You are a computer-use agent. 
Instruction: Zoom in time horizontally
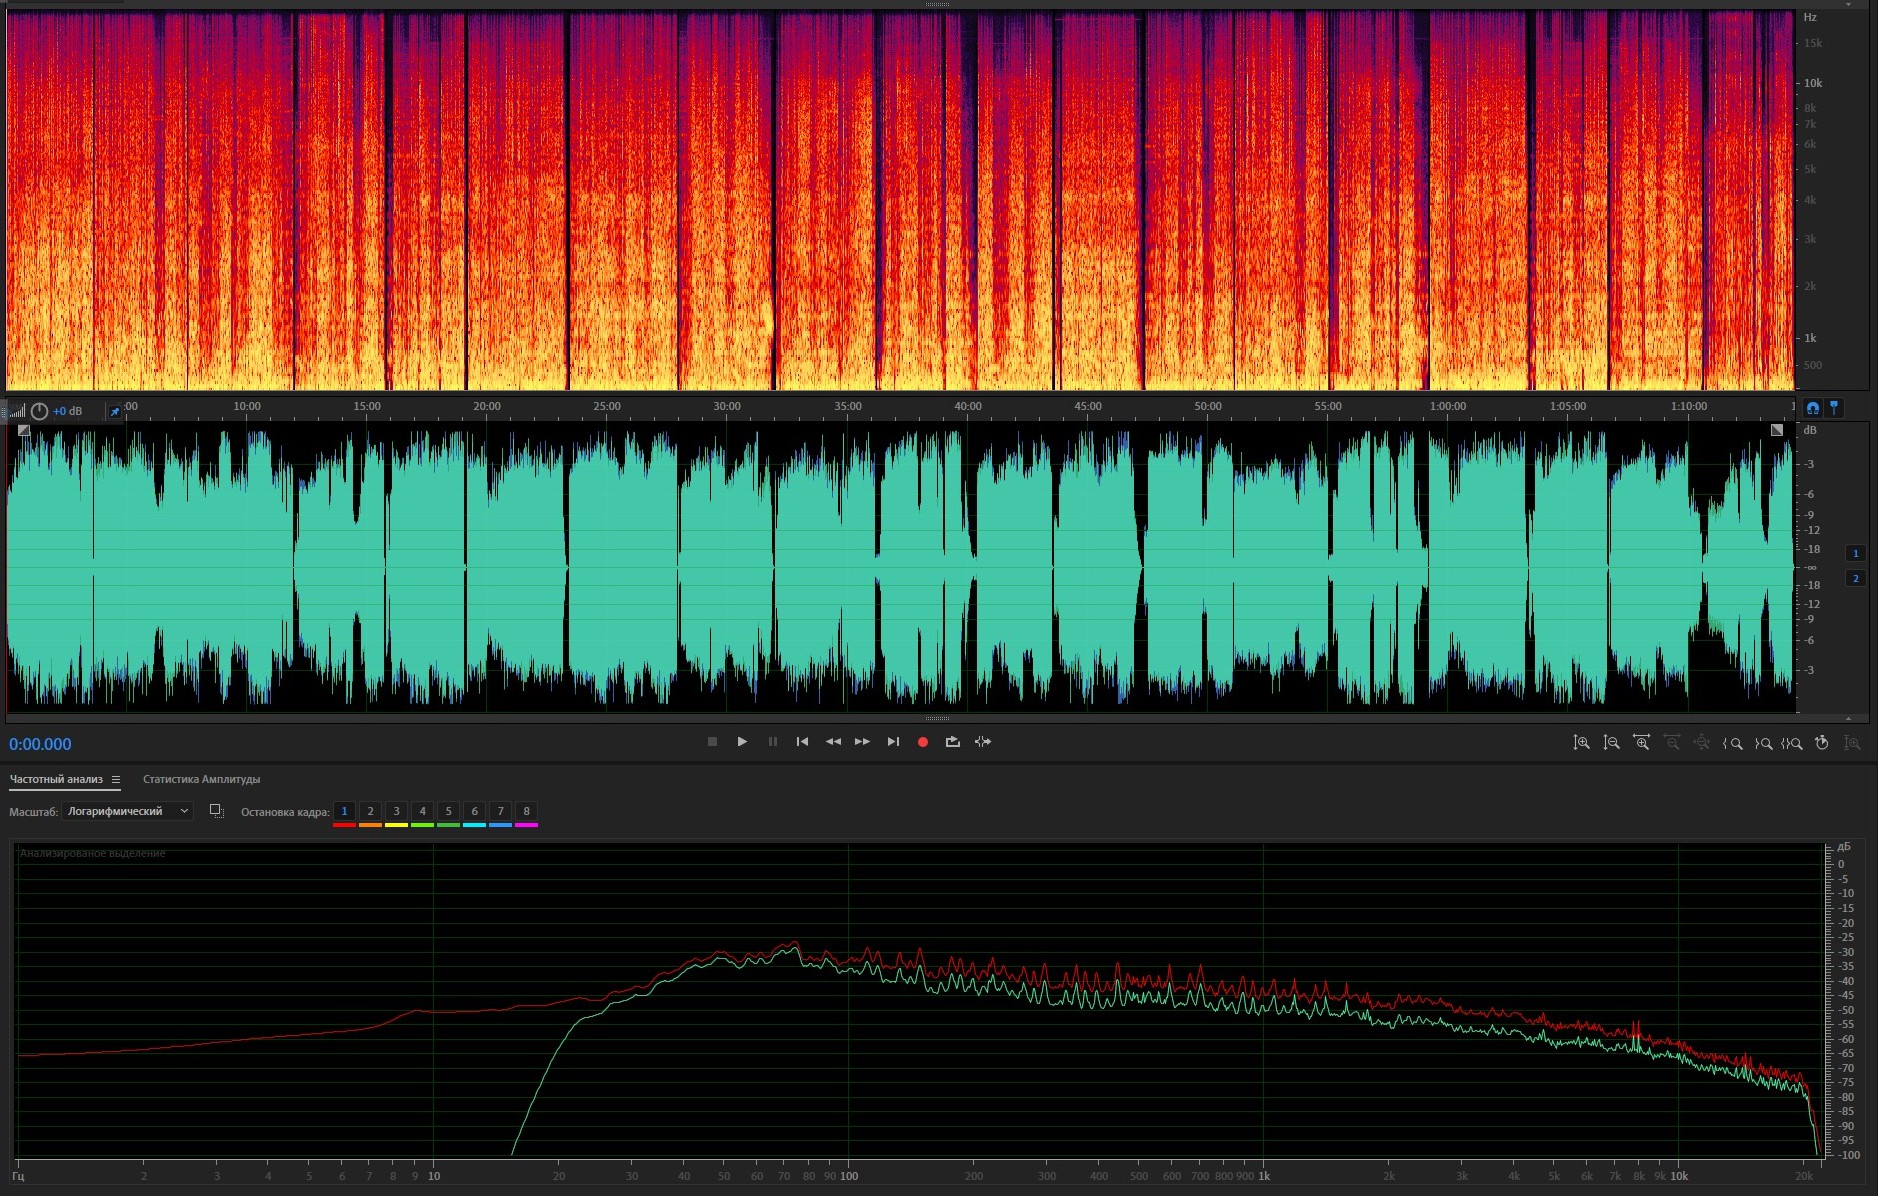(x=1641, y=743)
